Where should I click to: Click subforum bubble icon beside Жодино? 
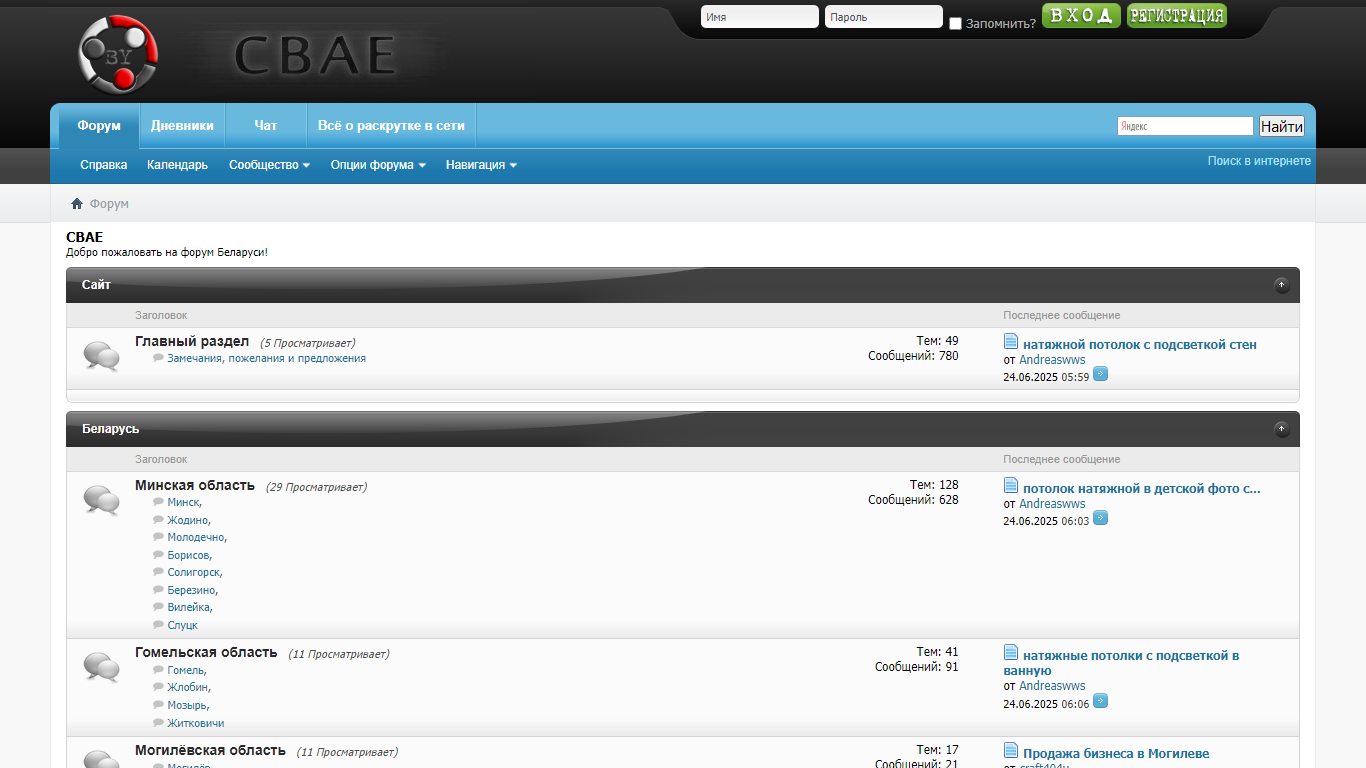(x=158, y=520)
